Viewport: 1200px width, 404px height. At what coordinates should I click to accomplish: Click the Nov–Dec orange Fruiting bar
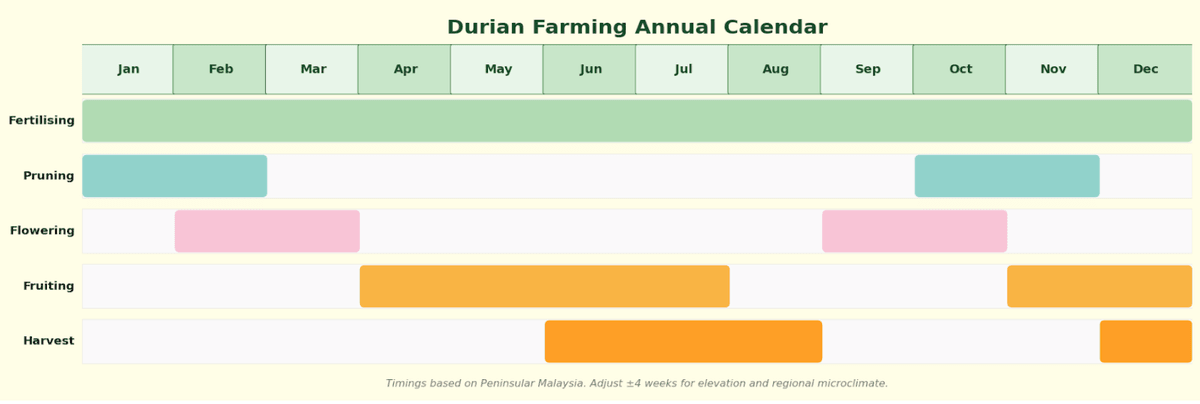1099,286
